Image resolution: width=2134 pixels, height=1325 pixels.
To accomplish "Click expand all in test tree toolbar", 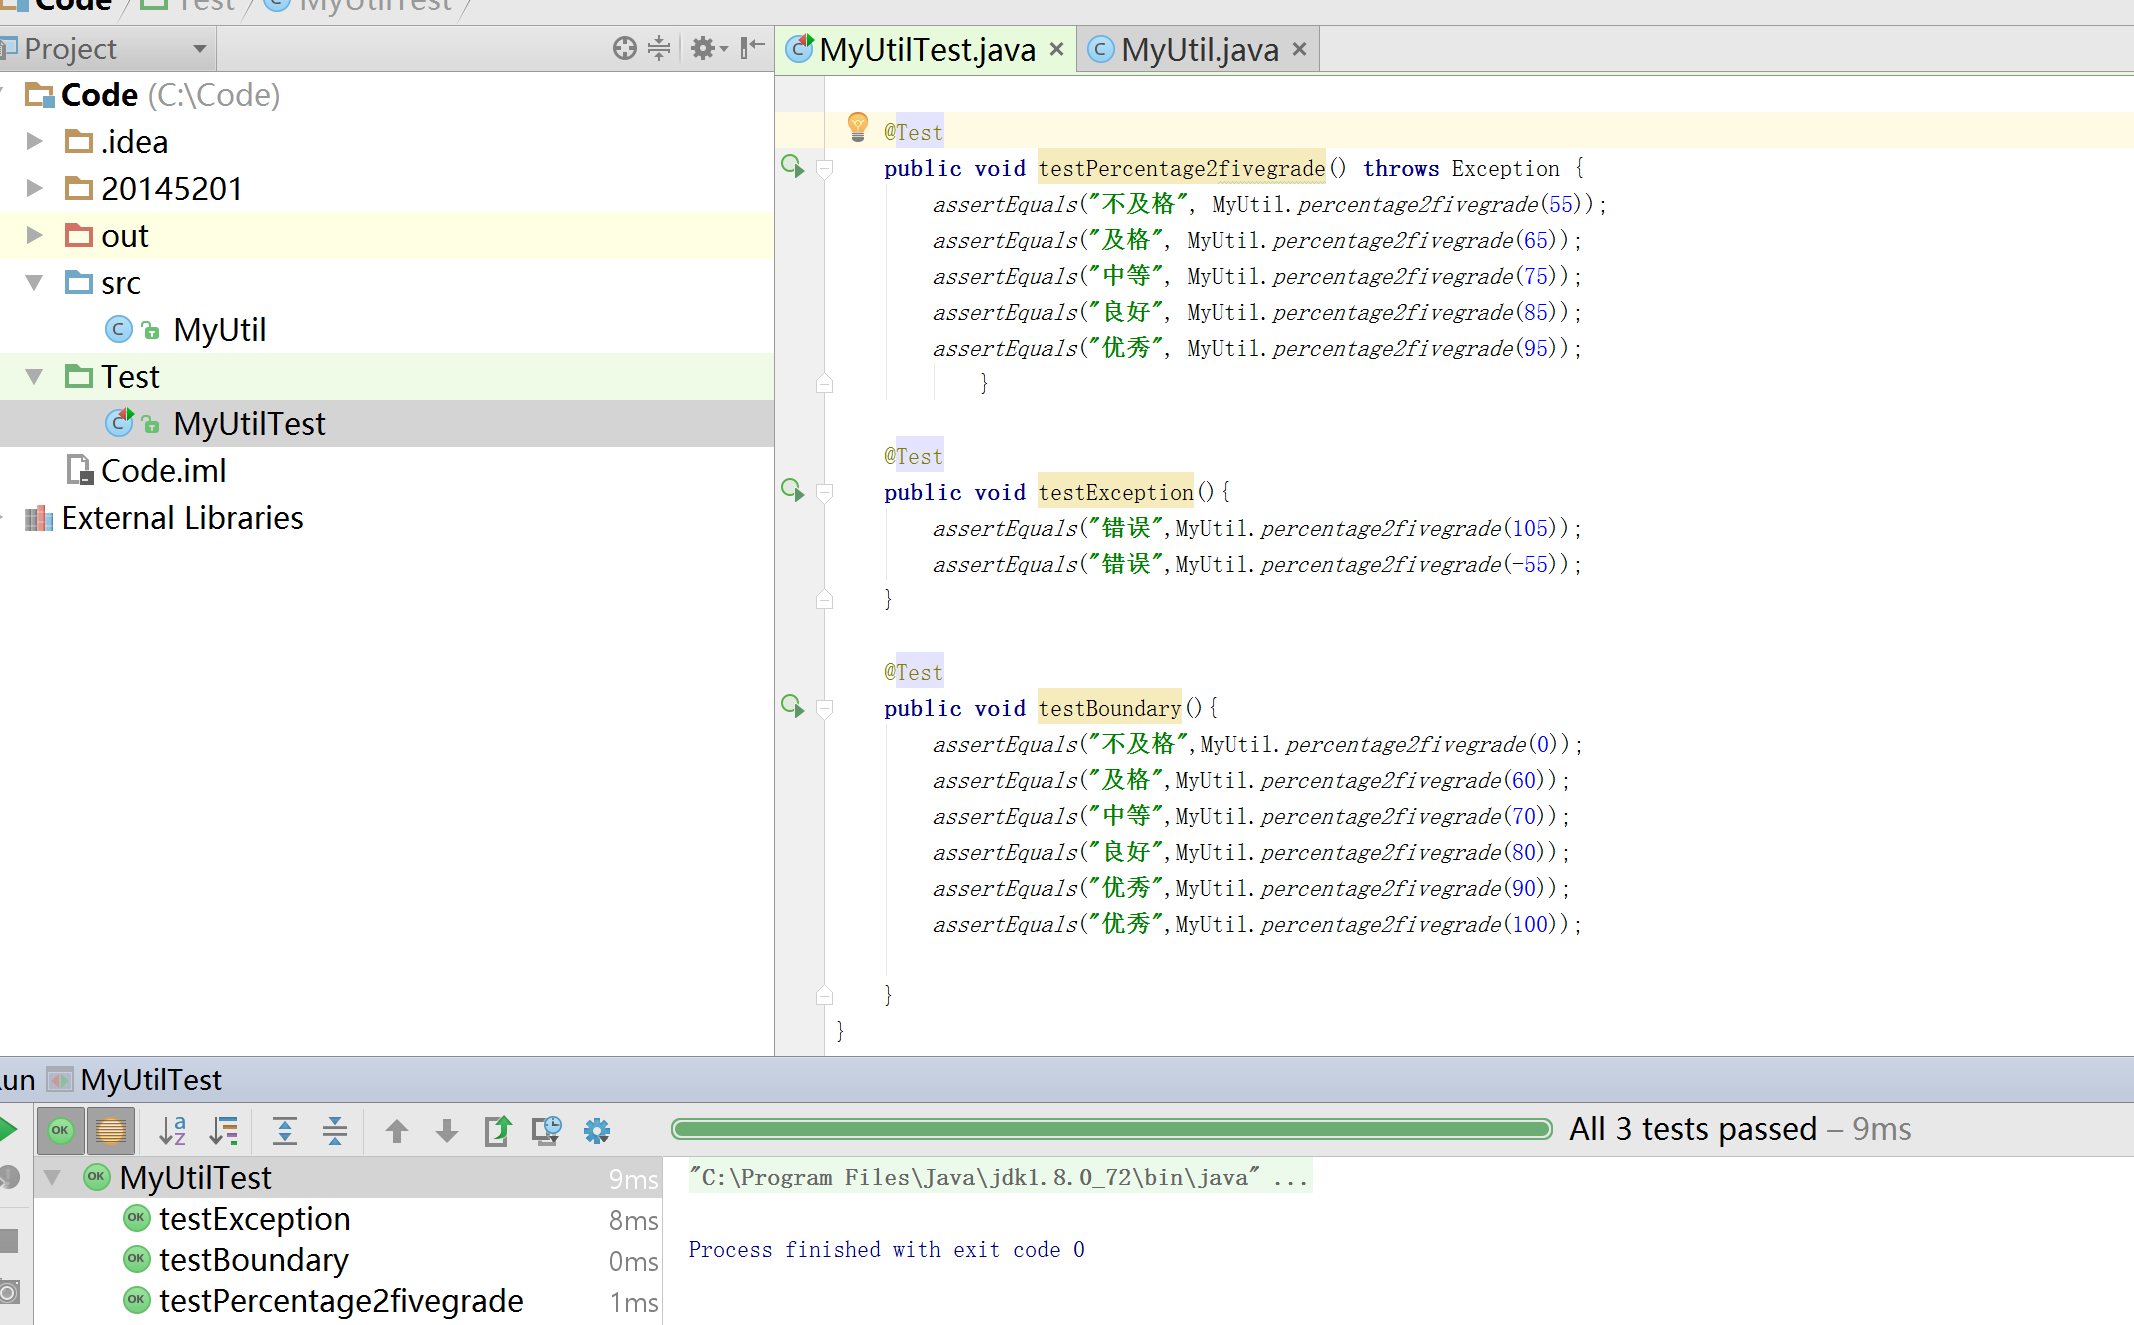I will (285, 1131).
